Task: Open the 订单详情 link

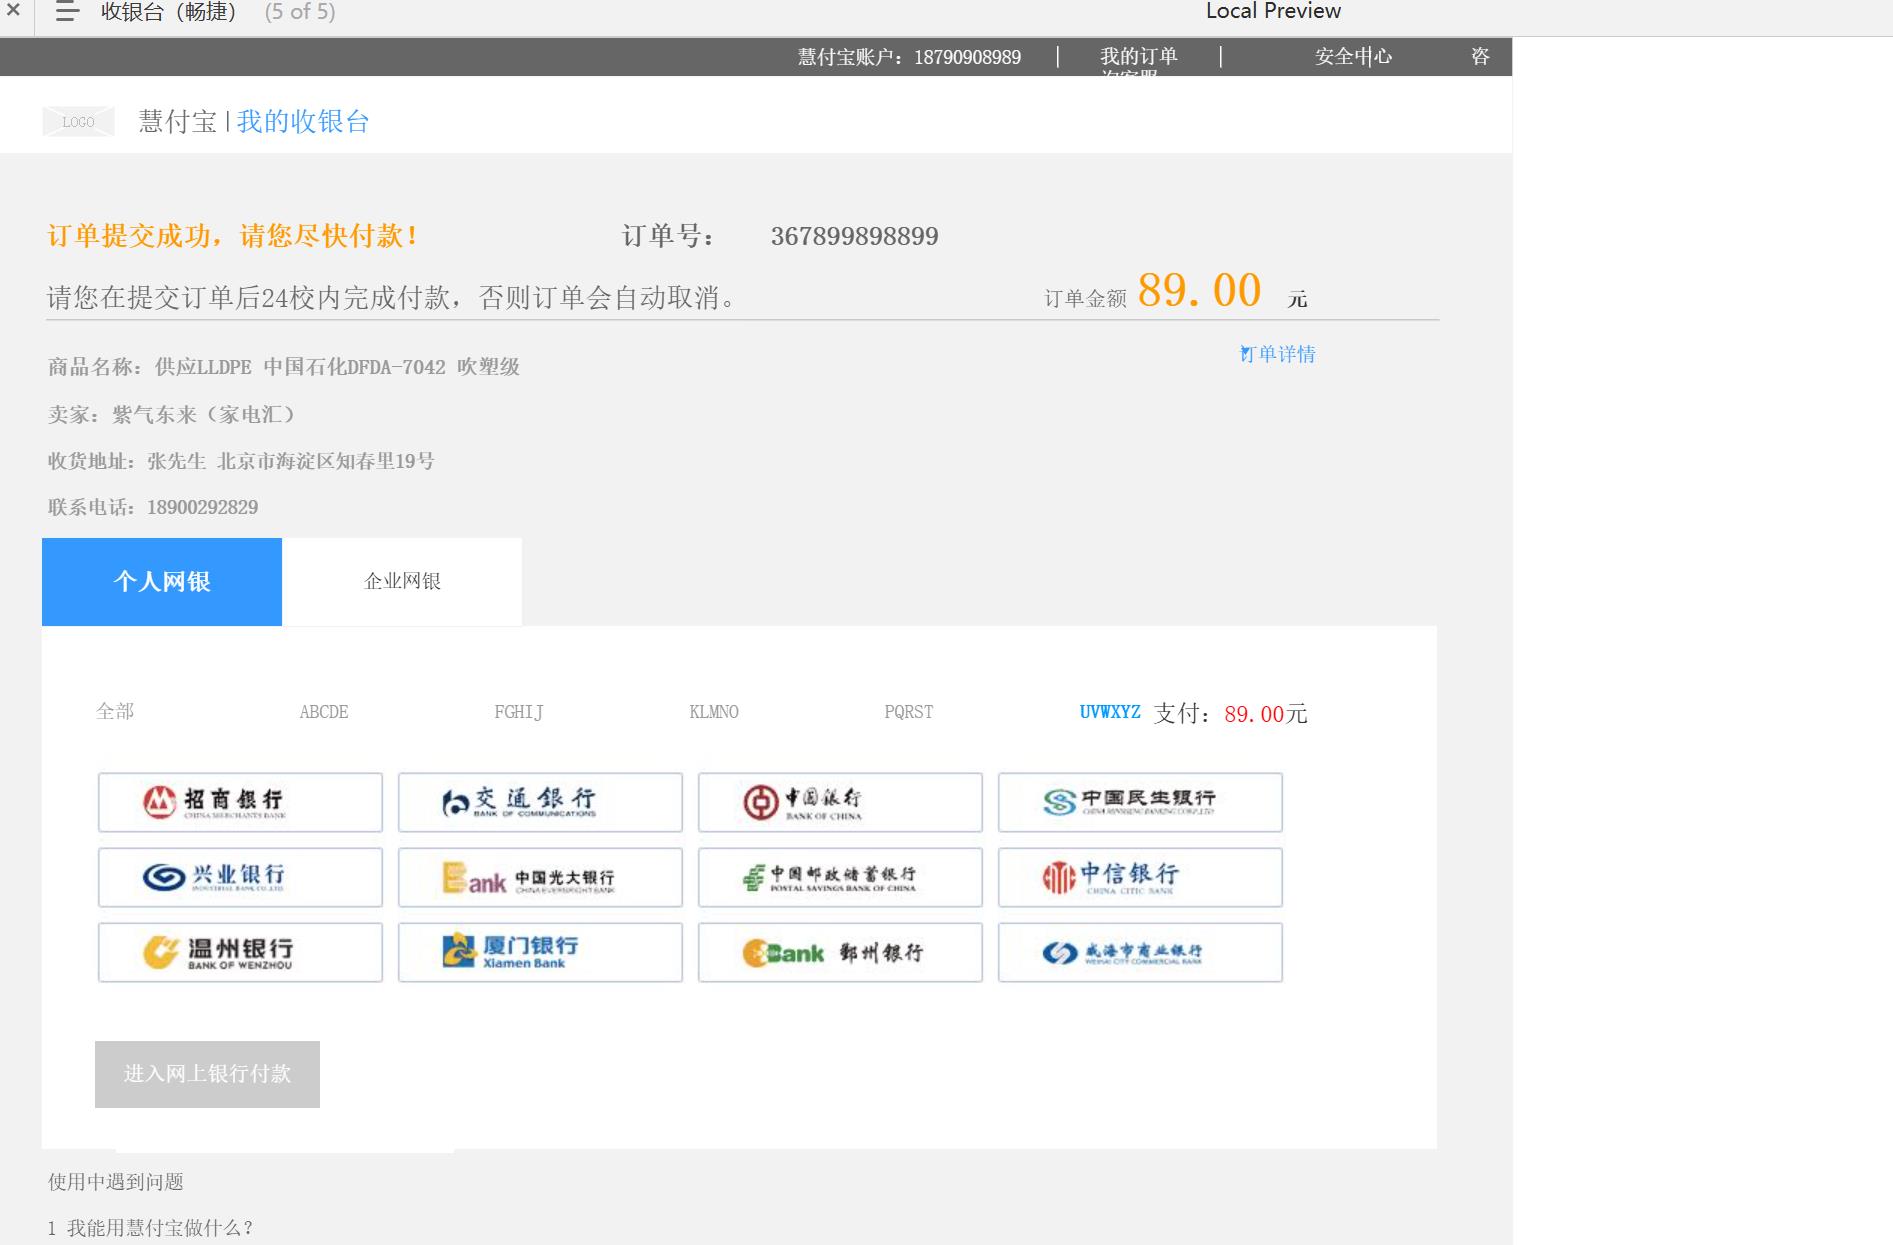Action: coord(1278,354)
